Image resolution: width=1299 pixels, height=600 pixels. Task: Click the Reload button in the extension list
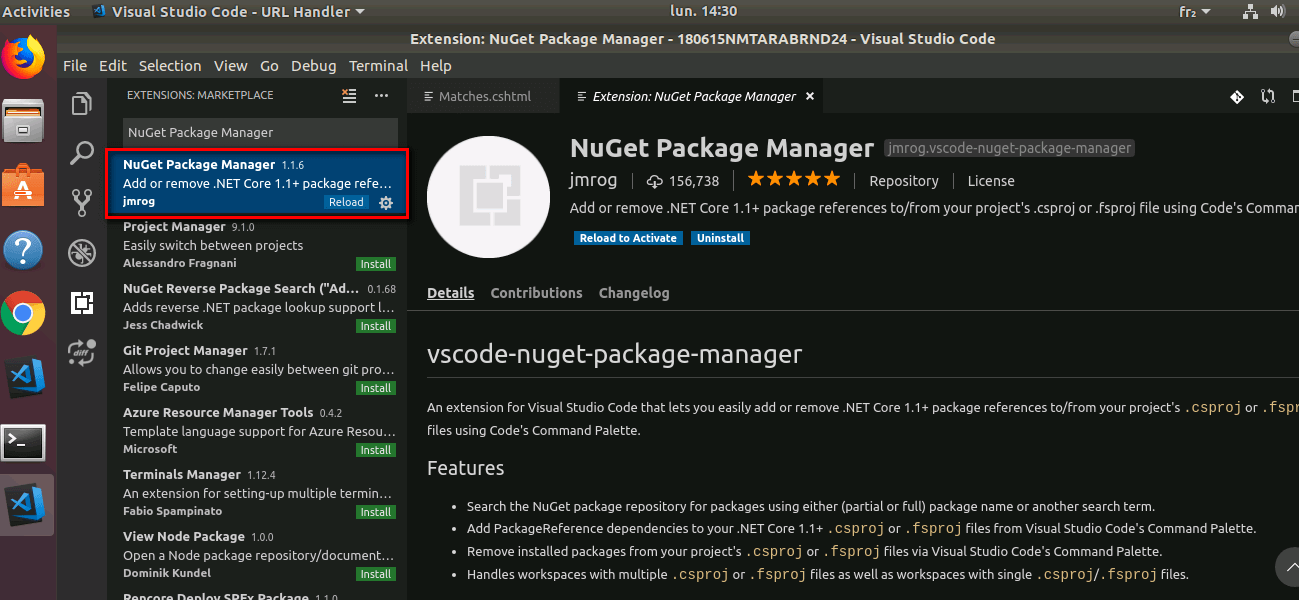pyautogui.click(x=346, y=202)
